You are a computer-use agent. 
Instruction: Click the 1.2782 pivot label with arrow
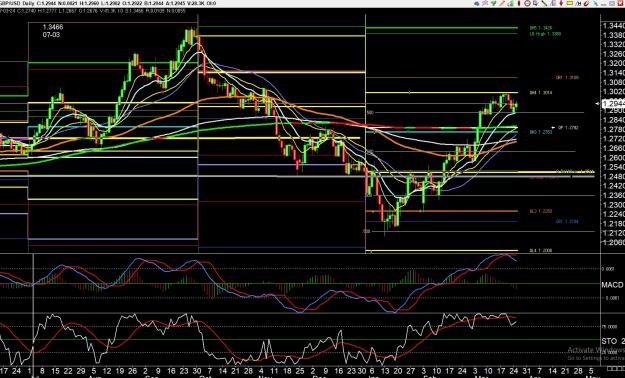point(568,128)
